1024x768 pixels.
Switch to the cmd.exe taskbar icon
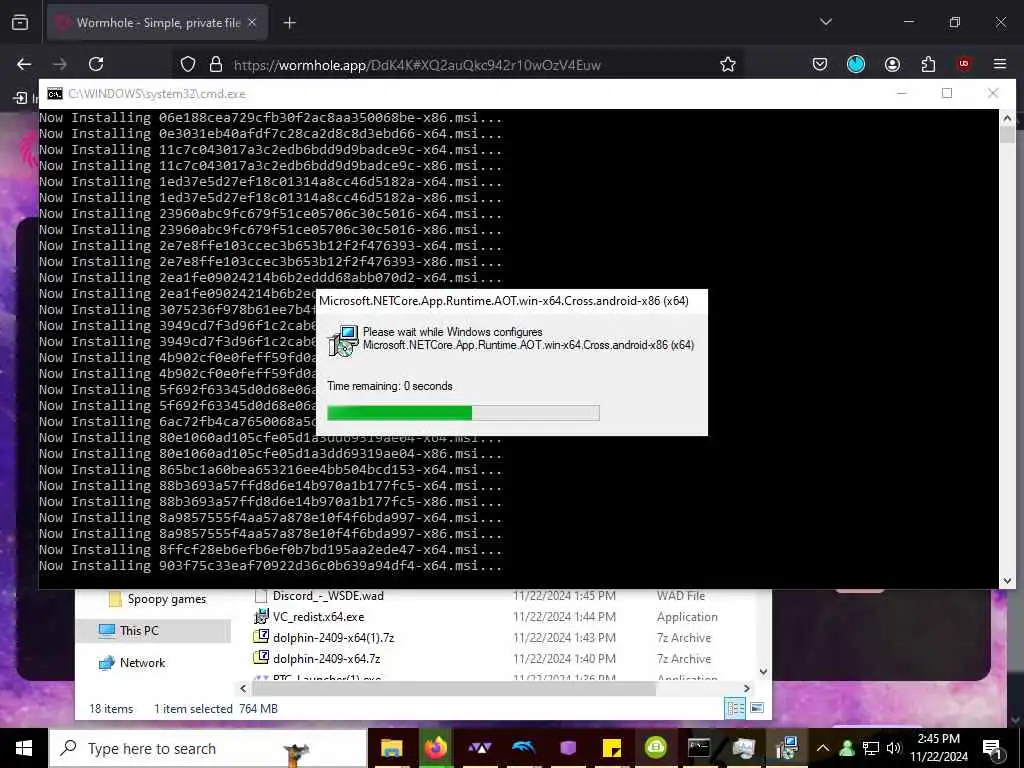699,748
